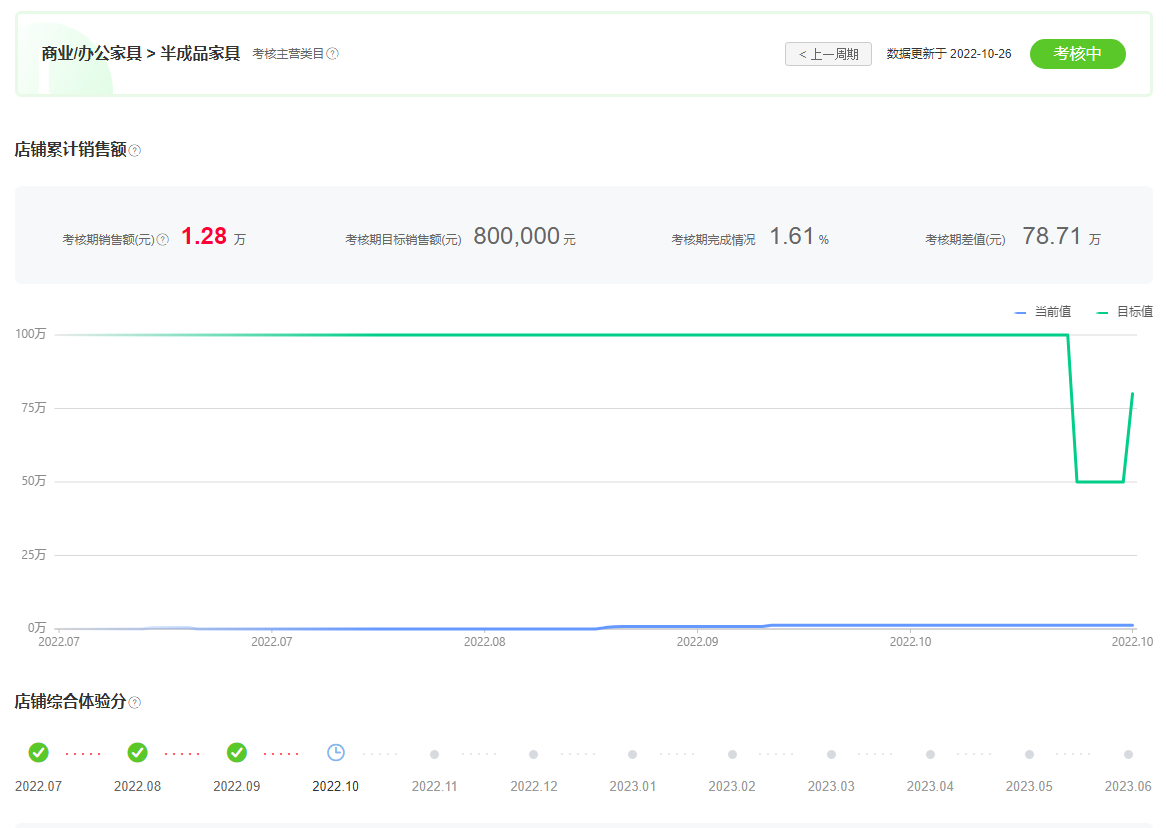Select the 2023.06 timeline dot
This screenshot has width=1166, height=828.
coord(1128,754)
